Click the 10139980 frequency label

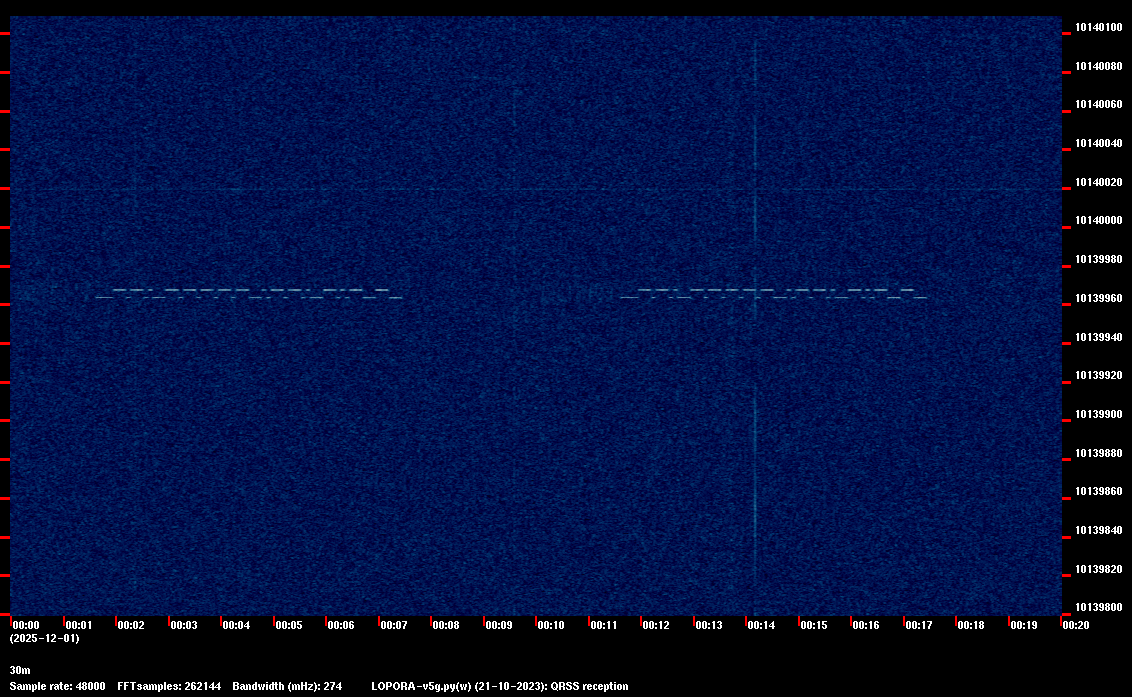coord(1099,259)
